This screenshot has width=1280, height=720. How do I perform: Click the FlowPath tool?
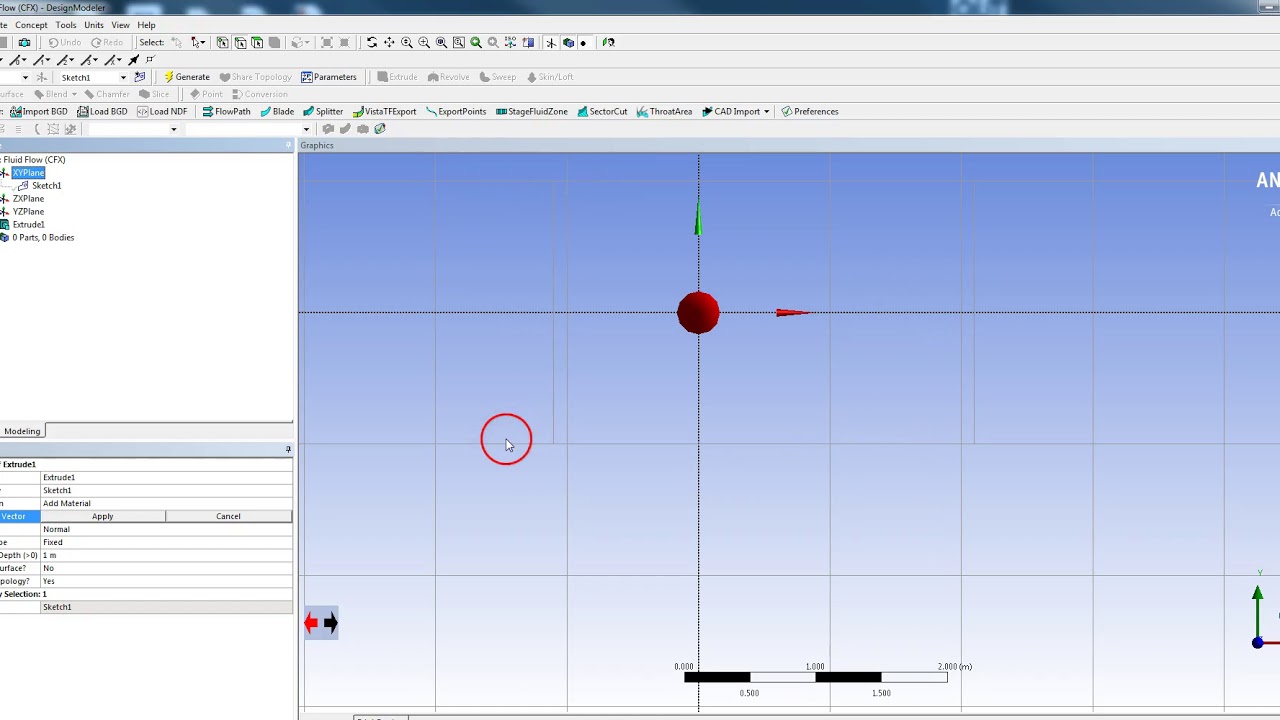226,111
